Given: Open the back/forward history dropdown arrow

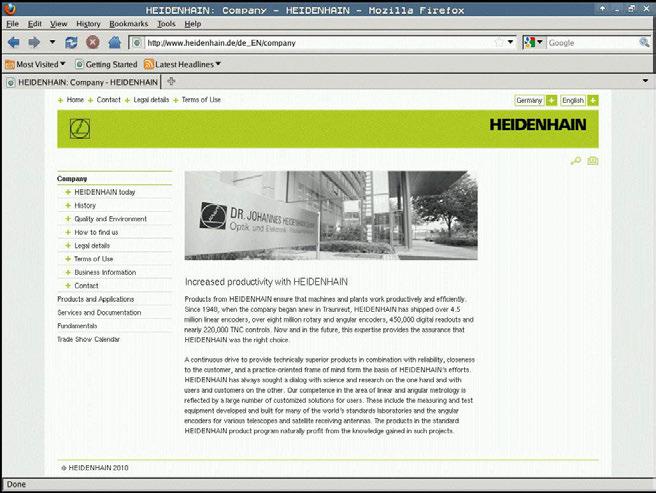Looking at the screenshot, I should (52, 42).
